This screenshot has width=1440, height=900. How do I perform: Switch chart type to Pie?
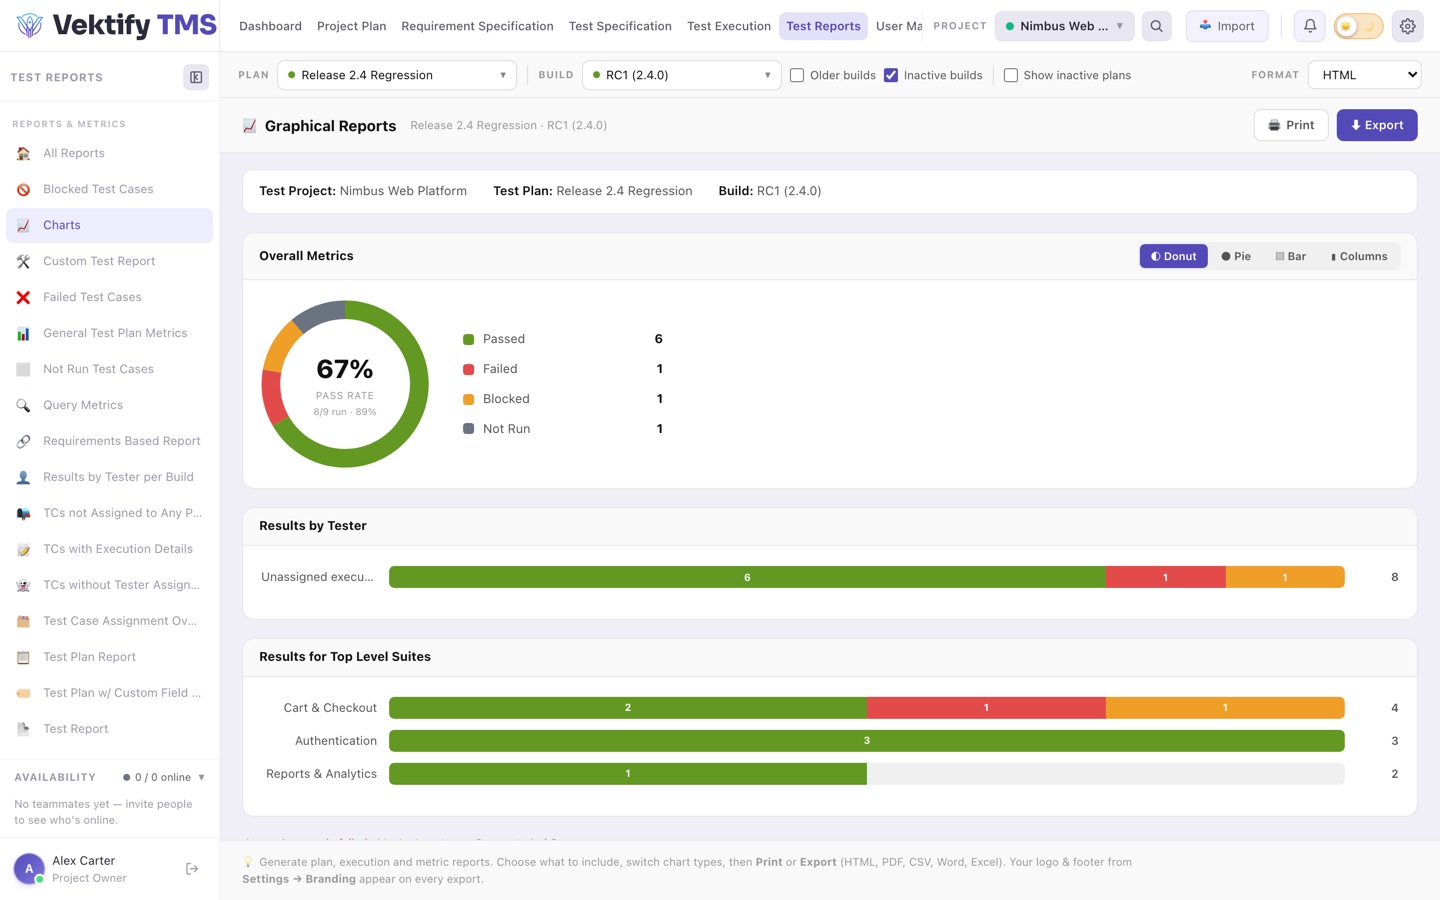[1236, 256]
